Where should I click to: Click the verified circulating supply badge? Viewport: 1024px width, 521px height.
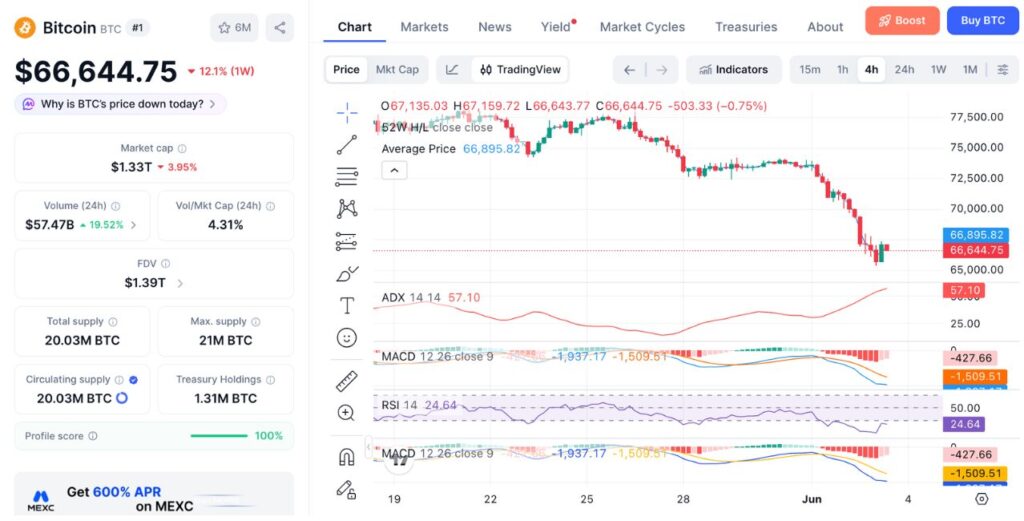point(133,380)
